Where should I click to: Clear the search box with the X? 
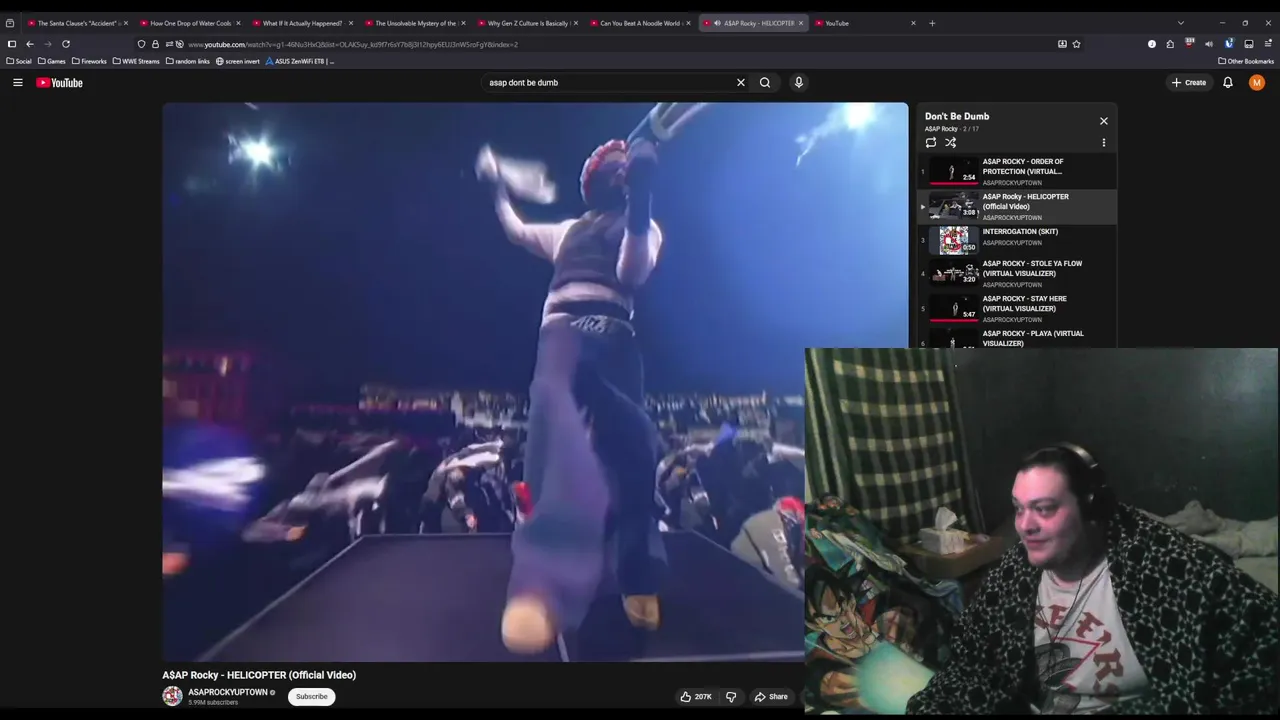click(x=741, y=83)
